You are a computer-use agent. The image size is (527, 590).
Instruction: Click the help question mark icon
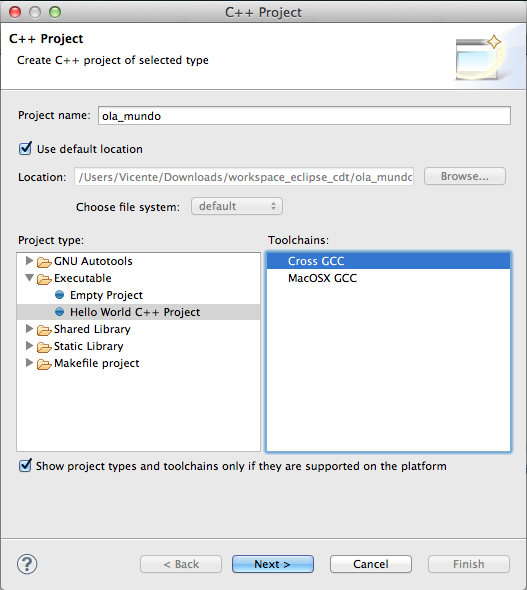point(27,564)
